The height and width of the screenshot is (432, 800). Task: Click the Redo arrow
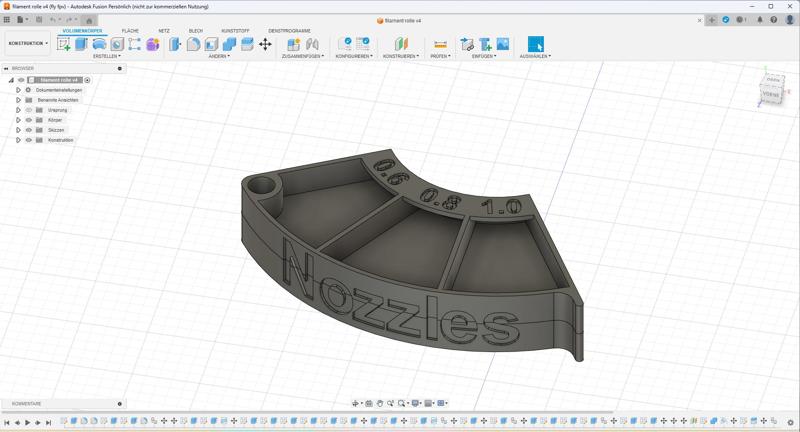coord(69,20)
